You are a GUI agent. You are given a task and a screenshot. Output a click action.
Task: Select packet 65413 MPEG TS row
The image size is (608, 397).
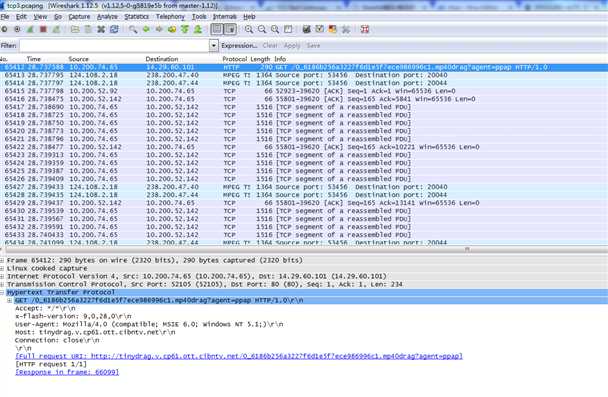[x=304, y=75]
